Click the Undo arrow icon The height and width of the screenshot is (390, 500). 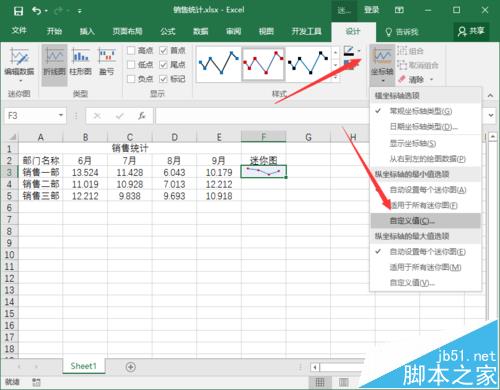tap(36, 11)
